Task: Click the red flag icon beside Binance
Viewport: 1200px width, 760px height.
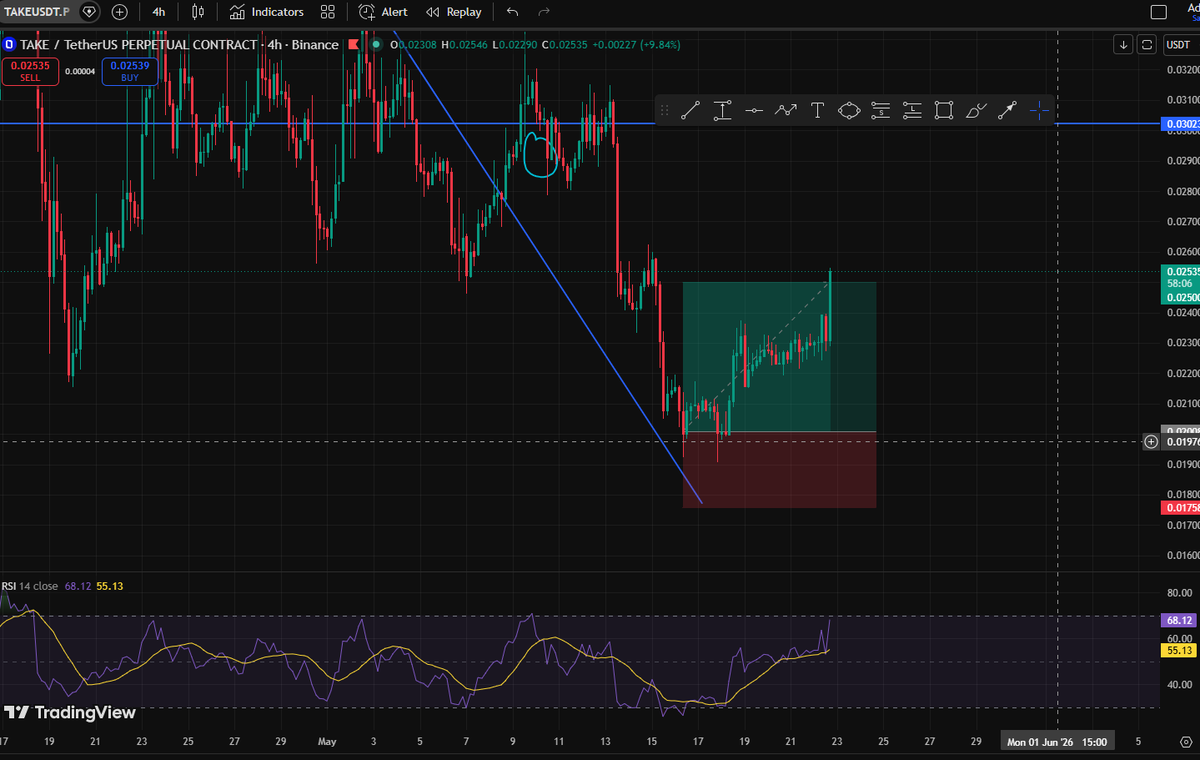Action: 355,45
